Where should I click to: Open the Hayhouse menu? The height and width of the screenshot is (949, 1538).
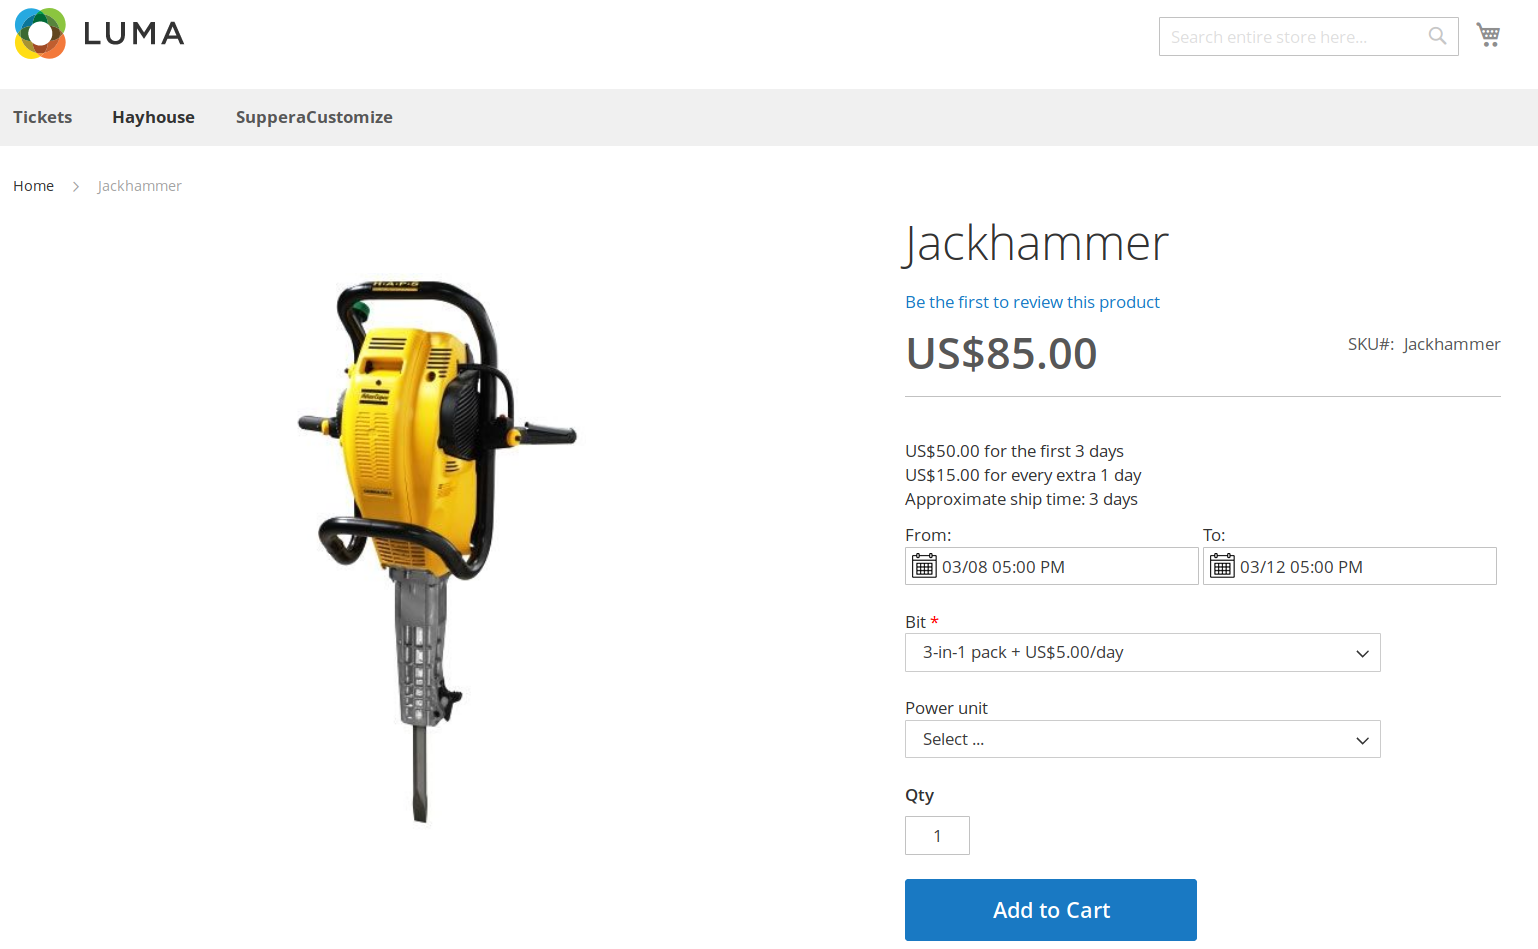coord(153,117)
